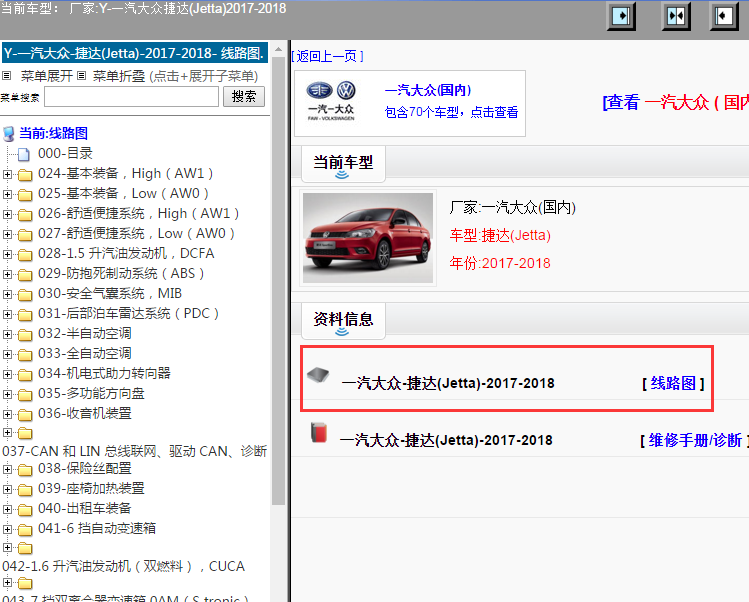Click the 000-目录 document icon
749x602 pixels.
[24, 154]
